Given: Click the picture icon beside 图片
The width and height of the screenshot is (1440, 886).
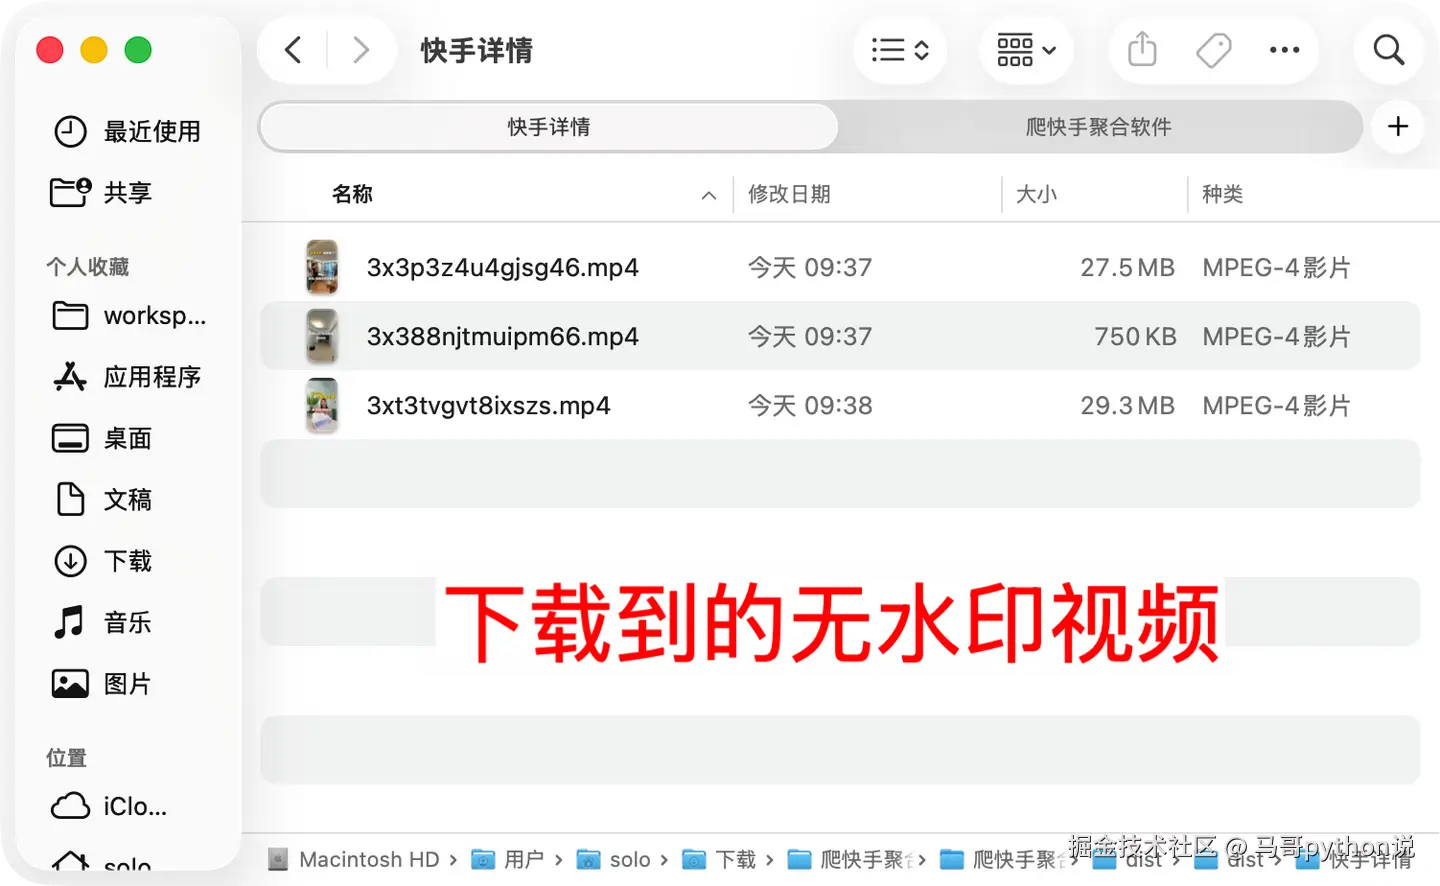Looking at the screenshot, I should tap(70, 684).
